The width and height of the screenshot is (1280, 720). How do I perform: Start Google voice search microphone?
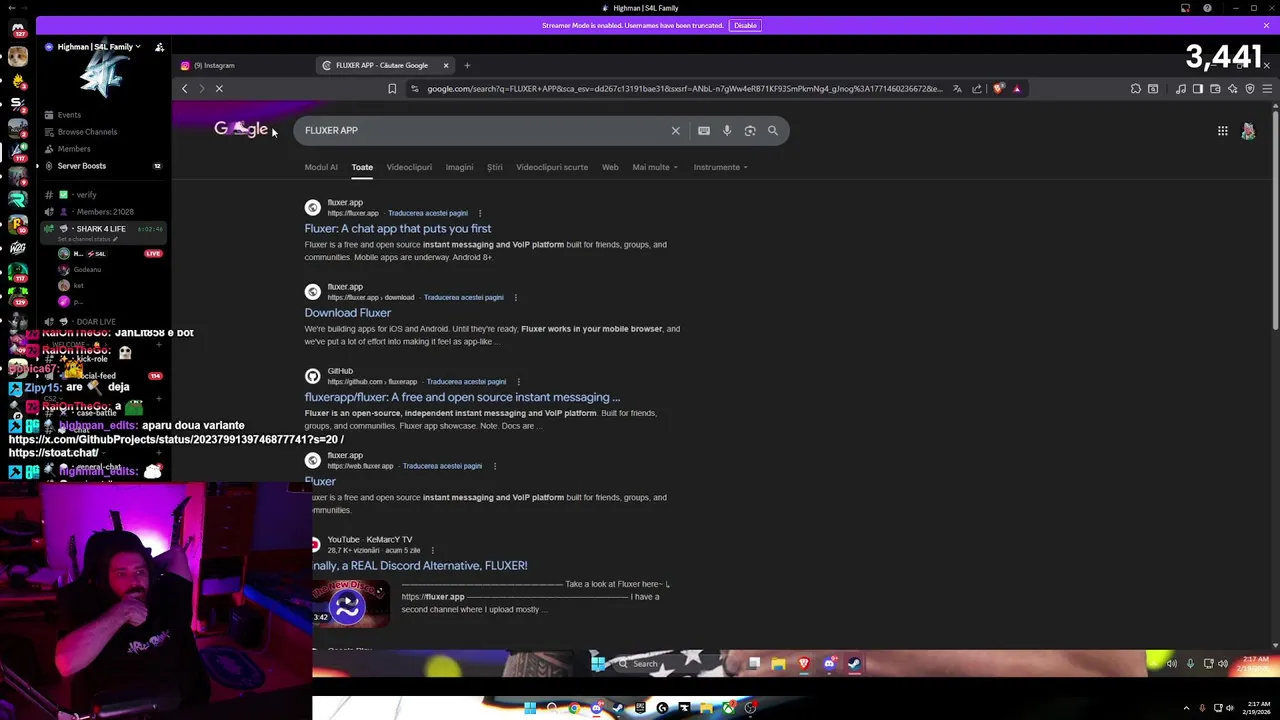coord(727,130)
